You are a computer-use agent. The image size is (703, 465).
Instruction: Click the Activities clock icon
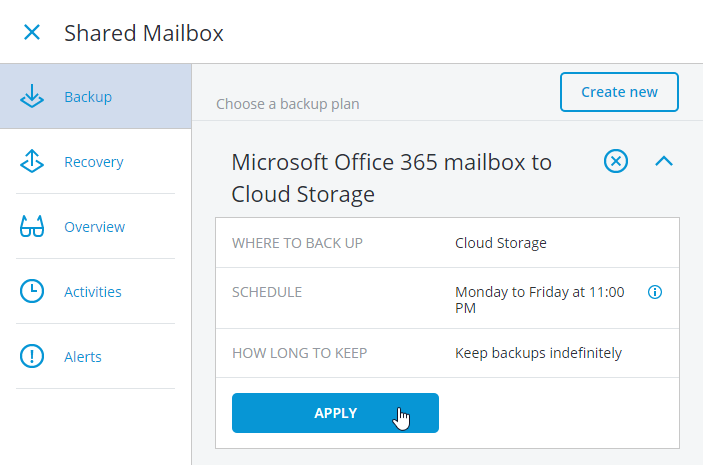pyautogui.click(x=32, y=291)
